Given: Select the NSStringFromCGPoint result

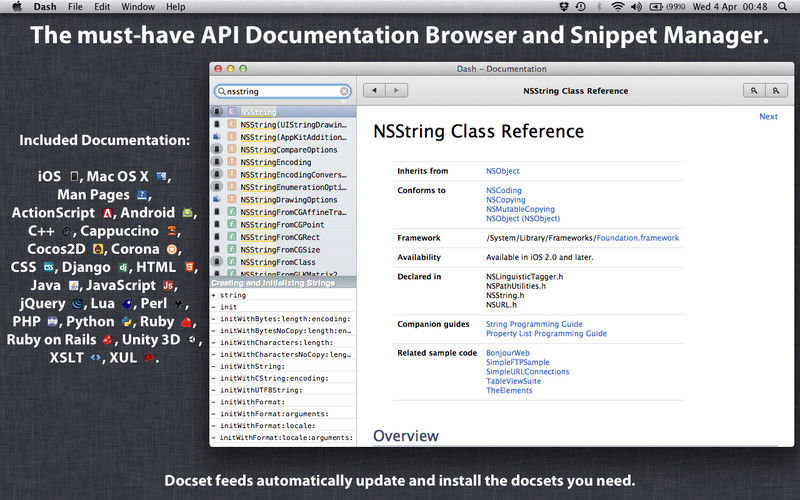Looking at the screenshot, I should pyautogui.click(x=283, y=224).
